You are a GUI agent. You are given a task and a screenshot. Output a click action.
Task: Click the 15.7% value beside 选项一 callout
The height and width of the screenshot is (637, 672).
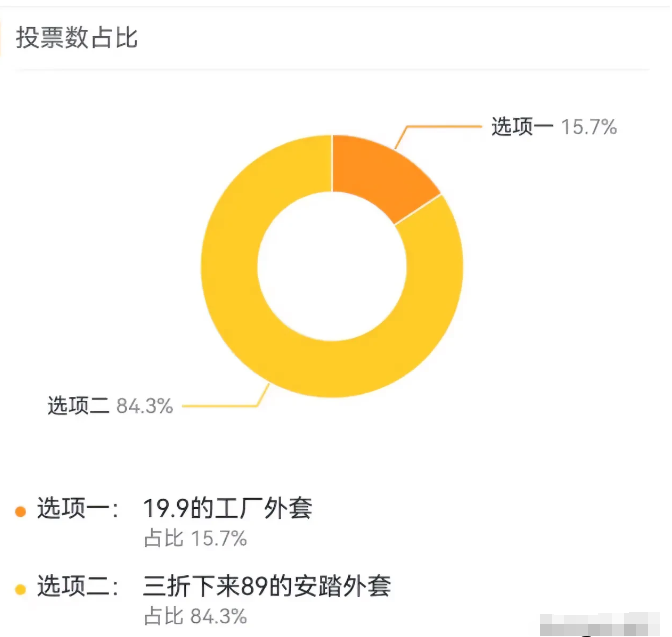(589, 127)
